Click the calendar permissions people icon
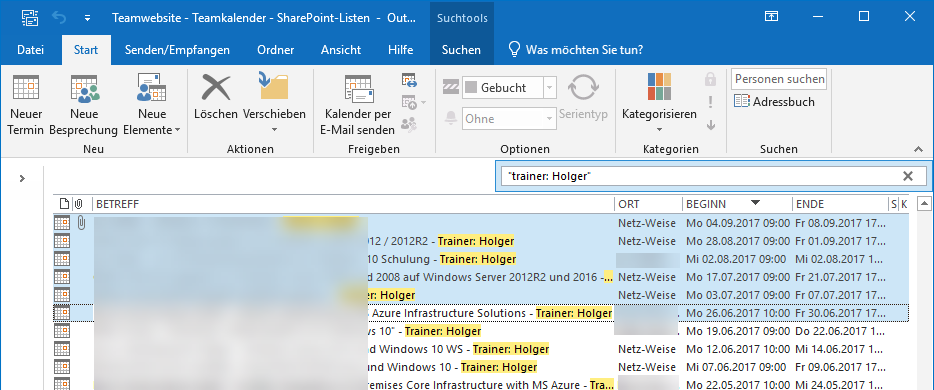Viewport: 934px width, 390px height. click(x=409, y=124)
